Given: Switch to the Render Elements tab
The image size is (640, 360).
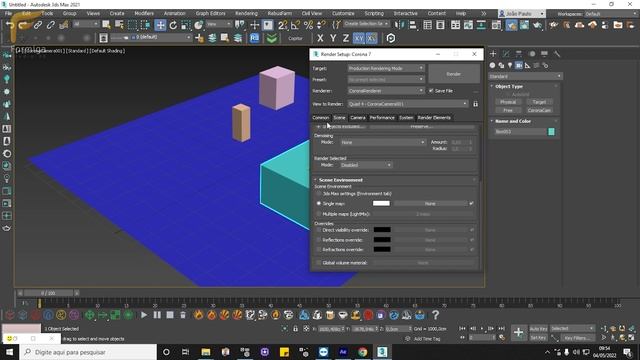Looking at the screenshot, I should point(434,118).
